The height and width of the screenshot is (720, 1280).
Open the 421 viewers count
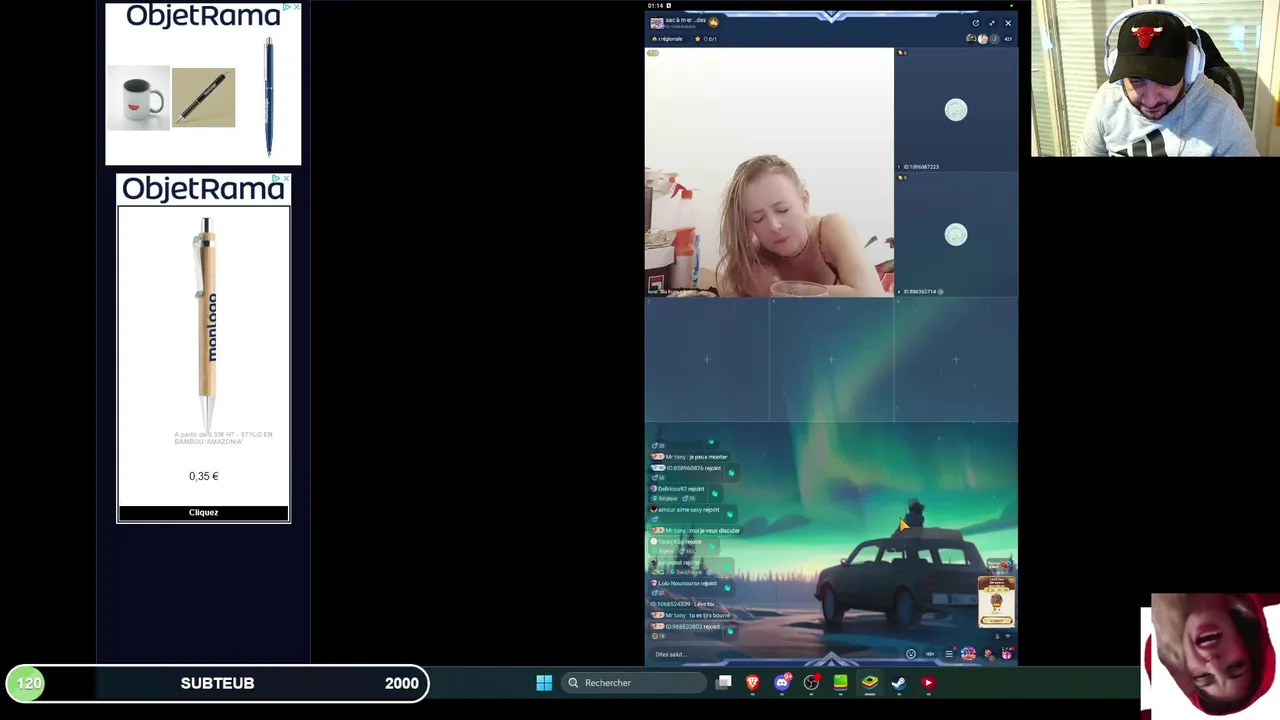click(x=1007, y=39)
